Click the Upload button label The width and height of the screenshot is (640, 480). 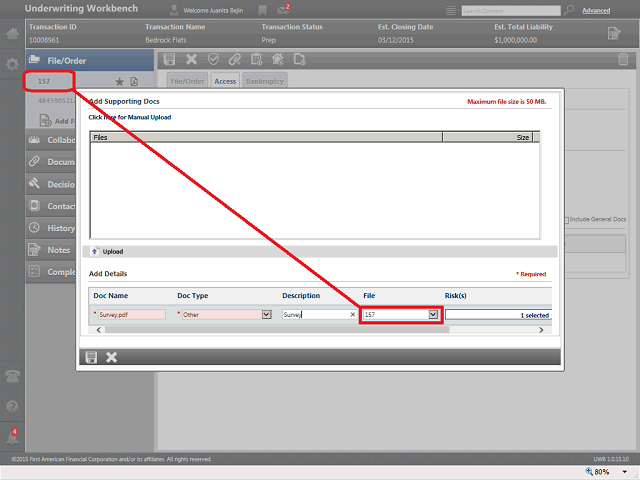(x=113, y=251)
